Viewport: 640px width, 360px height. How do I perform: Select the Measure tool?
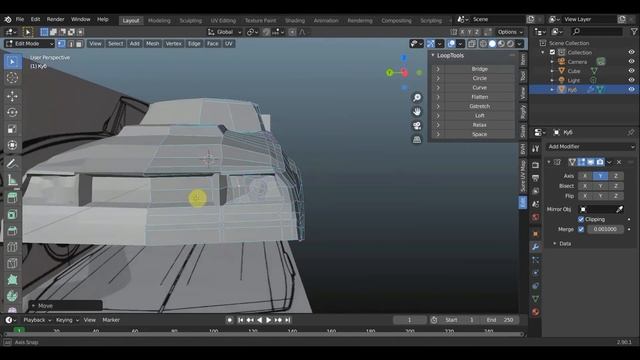pyautogui.click(x=12, y=180)
